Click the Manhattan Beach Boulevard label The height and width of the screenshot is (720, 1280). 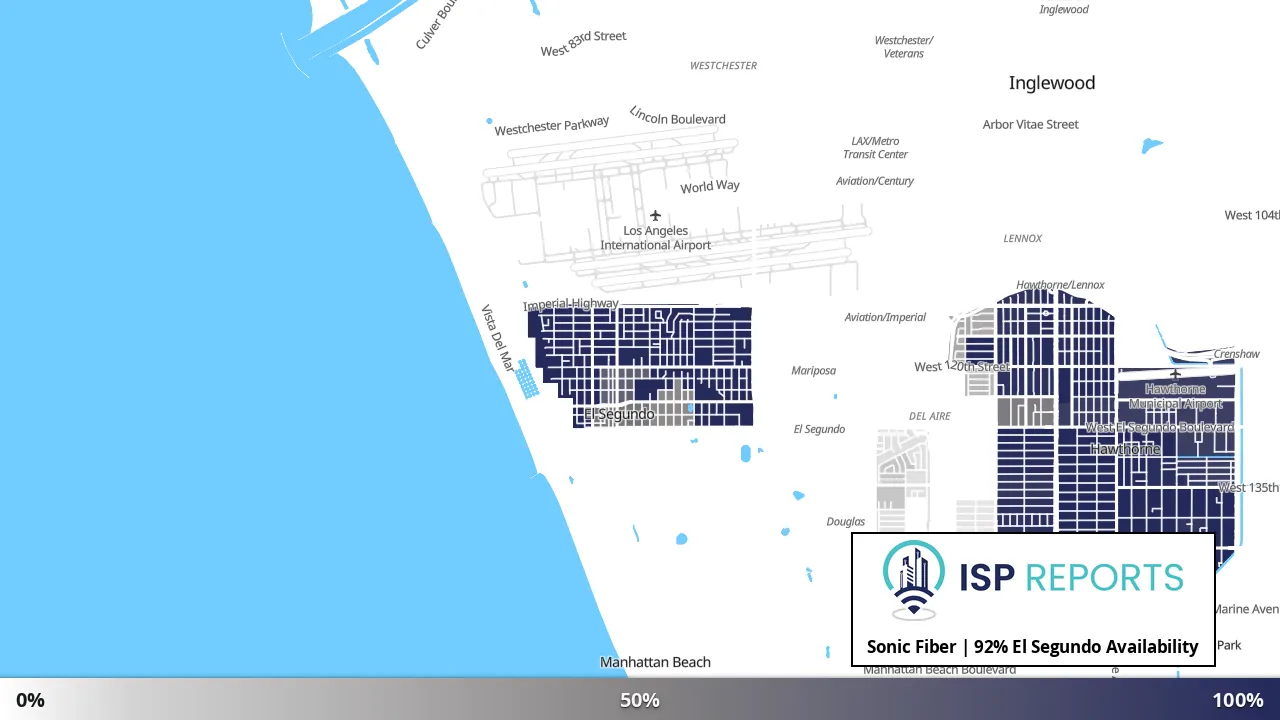click(940, 670)
